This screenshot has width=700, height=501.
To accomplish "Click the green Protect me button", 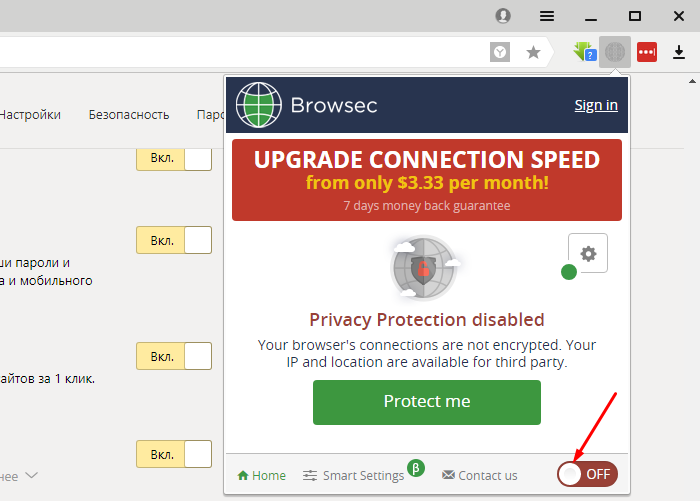I will coord(427,402).
